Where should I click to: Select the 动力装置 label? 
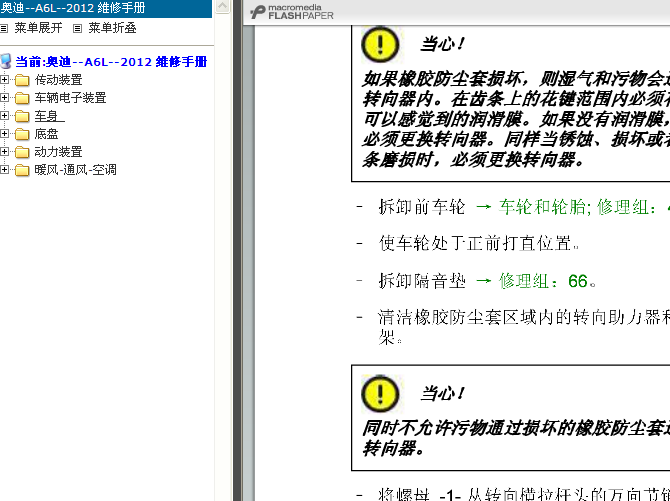[58, 152]
